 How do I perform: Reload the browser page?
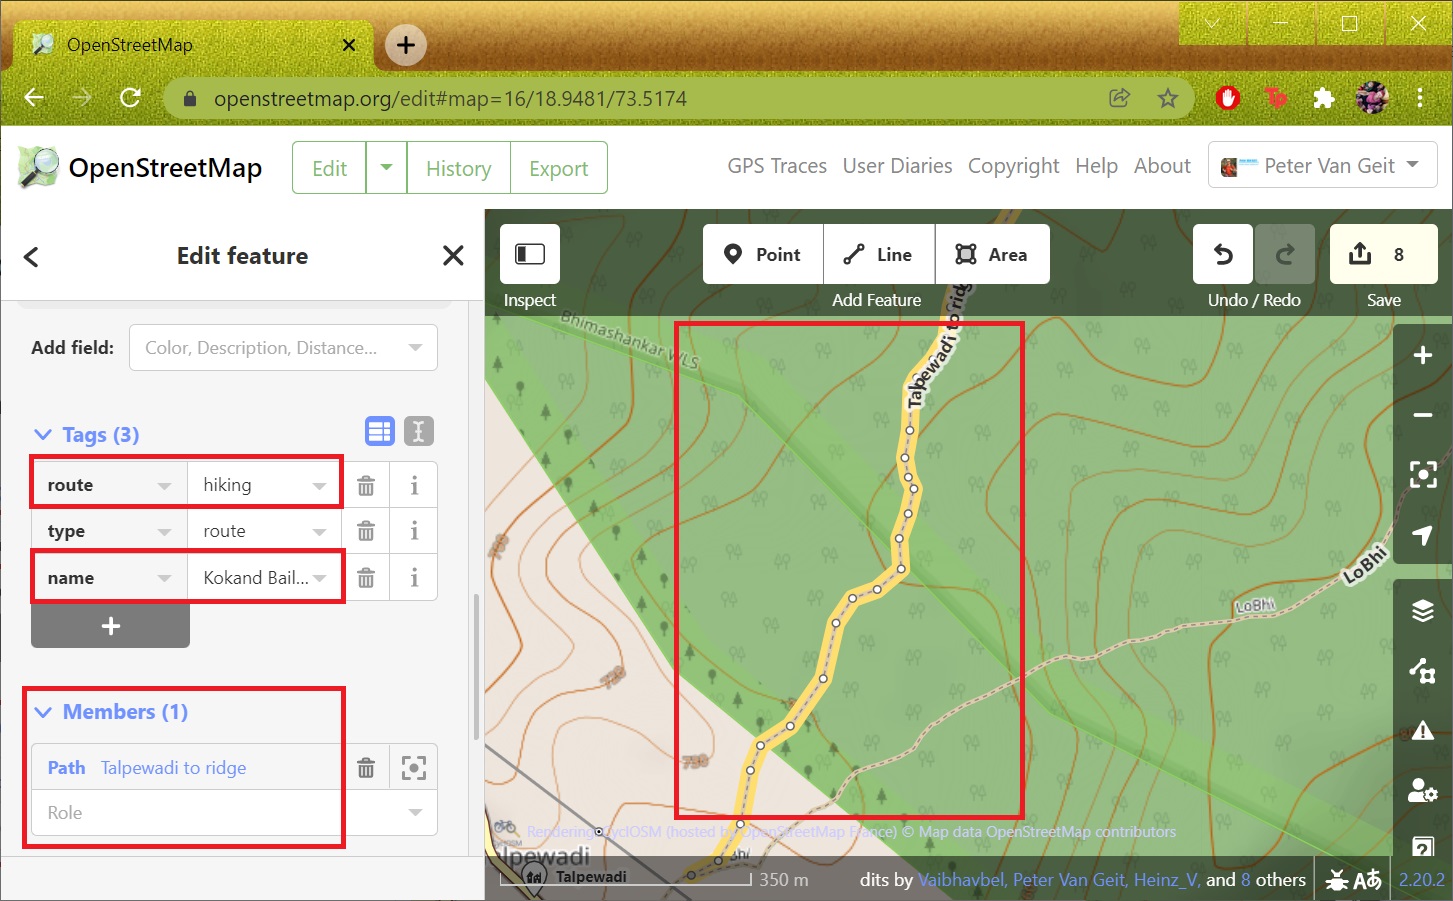130,98
